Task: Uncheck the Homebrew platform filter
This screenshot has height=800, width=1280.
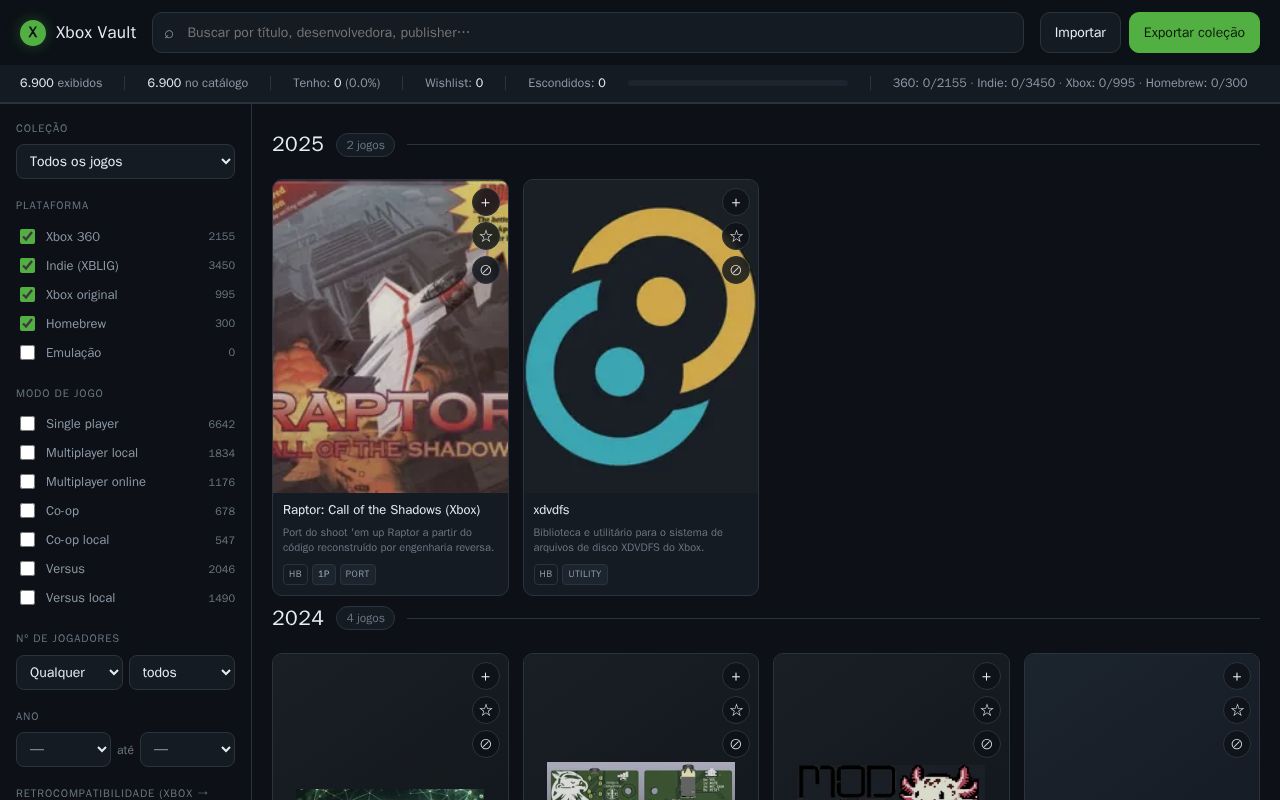Action: coord(28,324)
